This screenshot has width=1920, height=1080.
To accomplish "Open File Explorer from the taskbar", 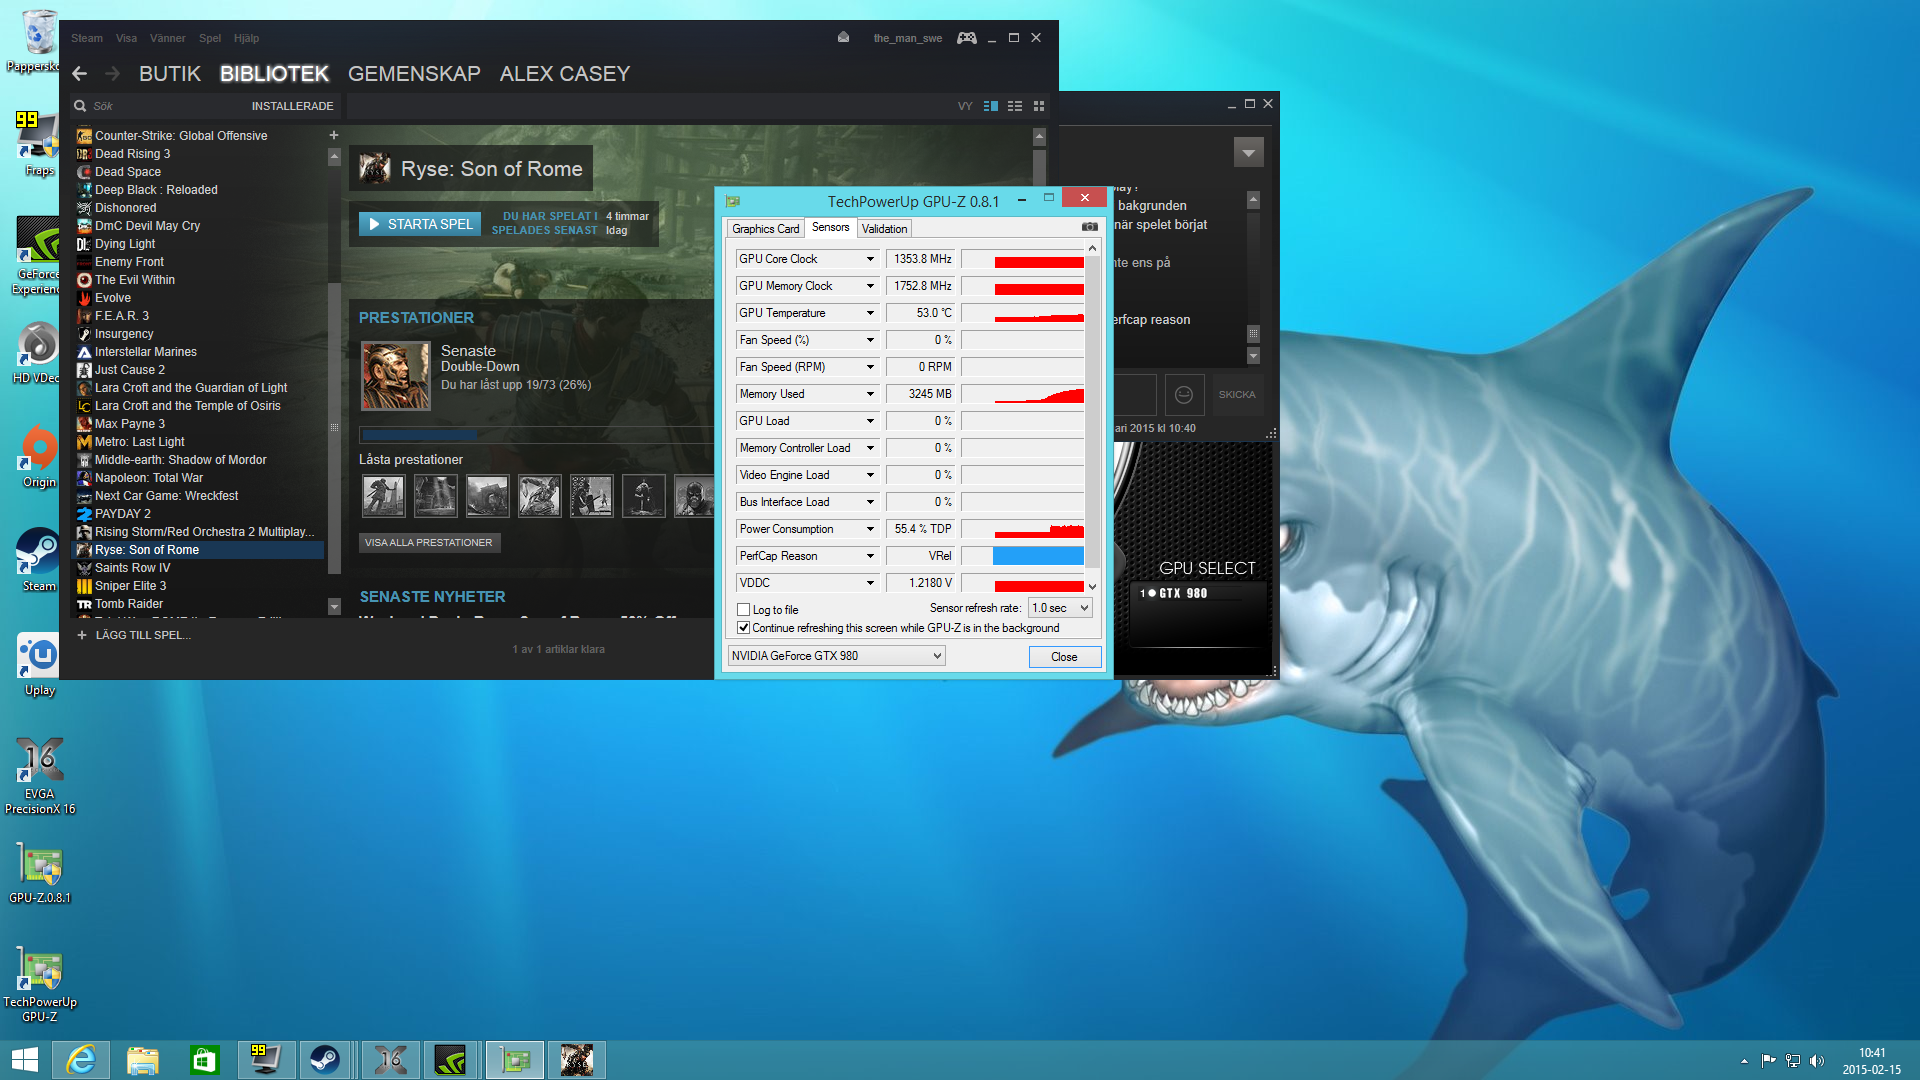I will (x=142, y=1060).
